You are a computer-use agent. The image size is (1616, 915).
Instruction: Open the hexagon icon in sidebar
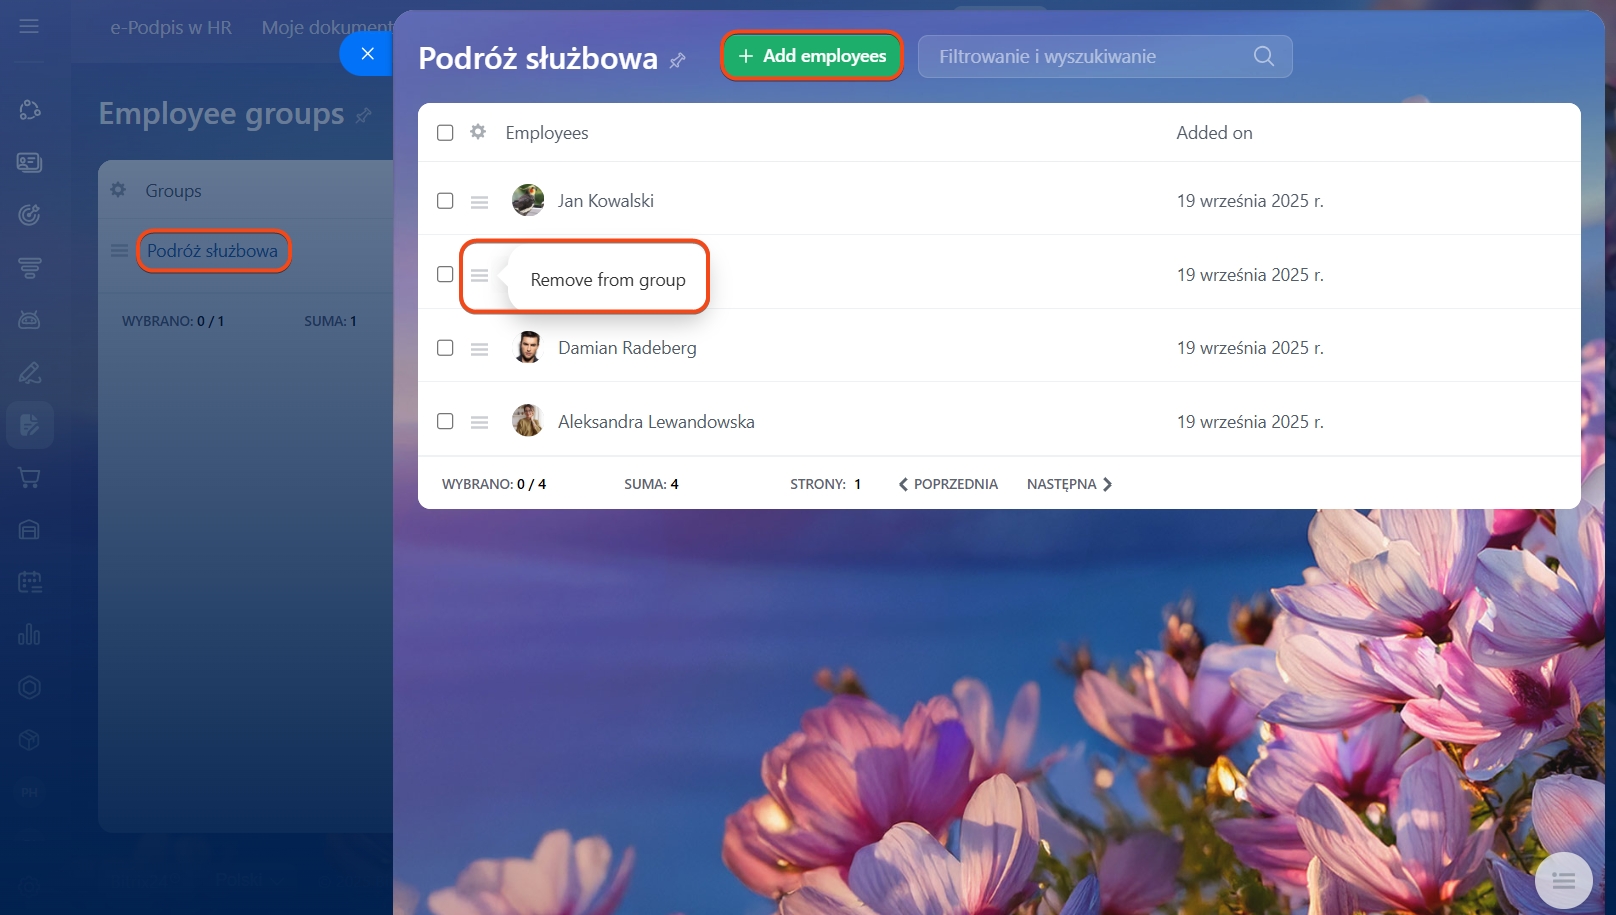(29, 687)
